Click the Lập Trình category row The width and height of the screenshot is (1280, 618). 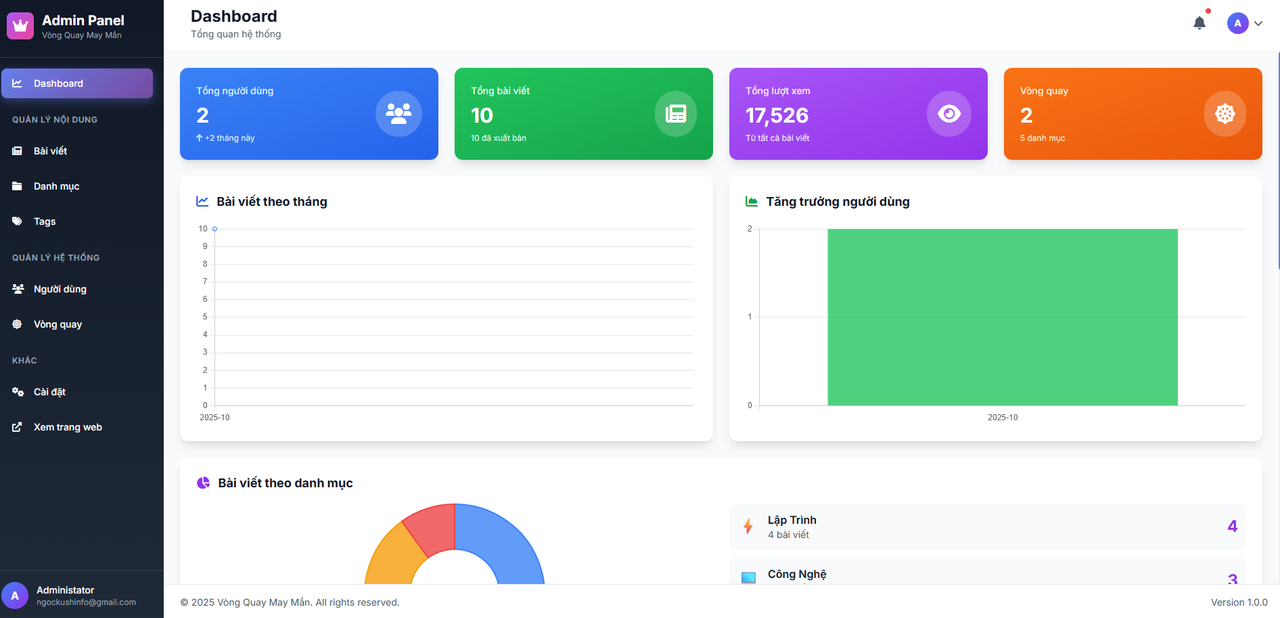(989, 527)
